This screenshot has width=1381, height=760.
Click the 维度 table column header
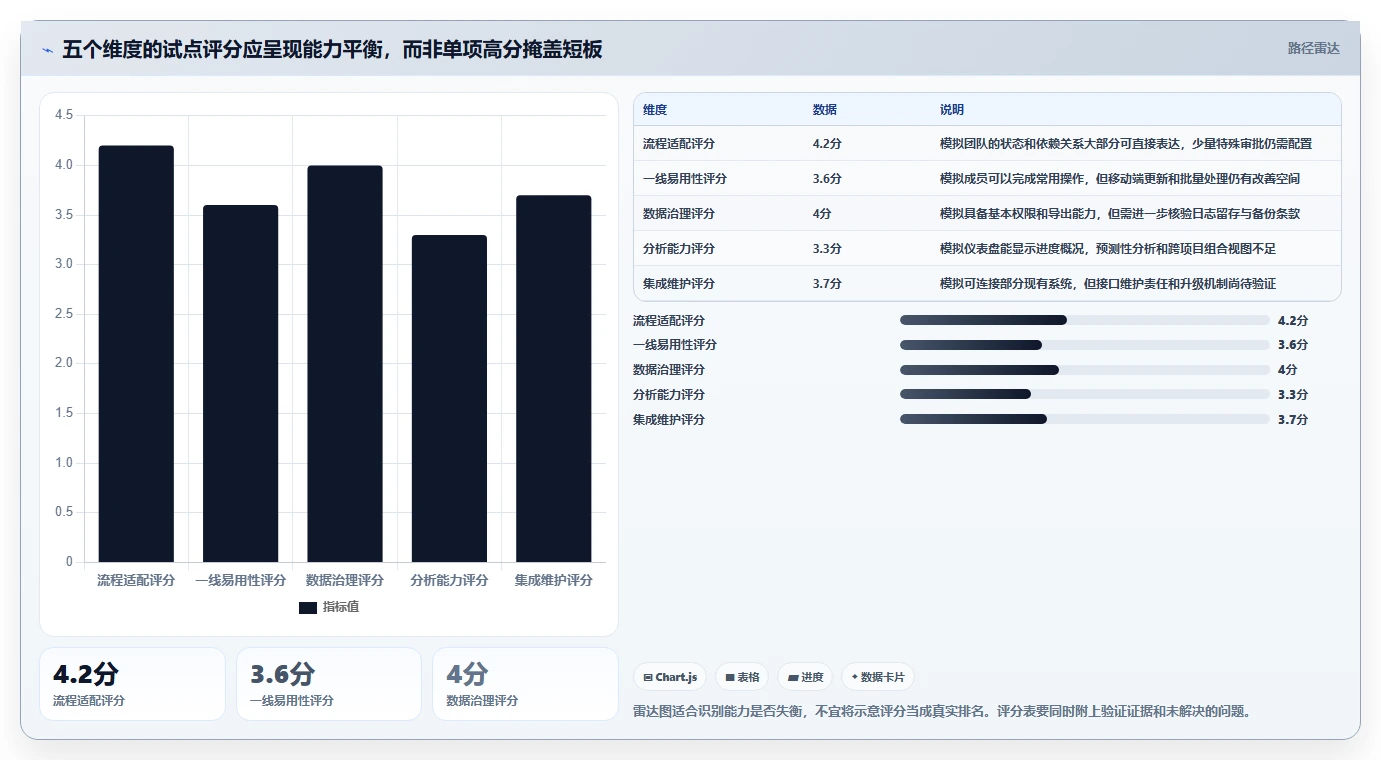click(x=655, y=110)
